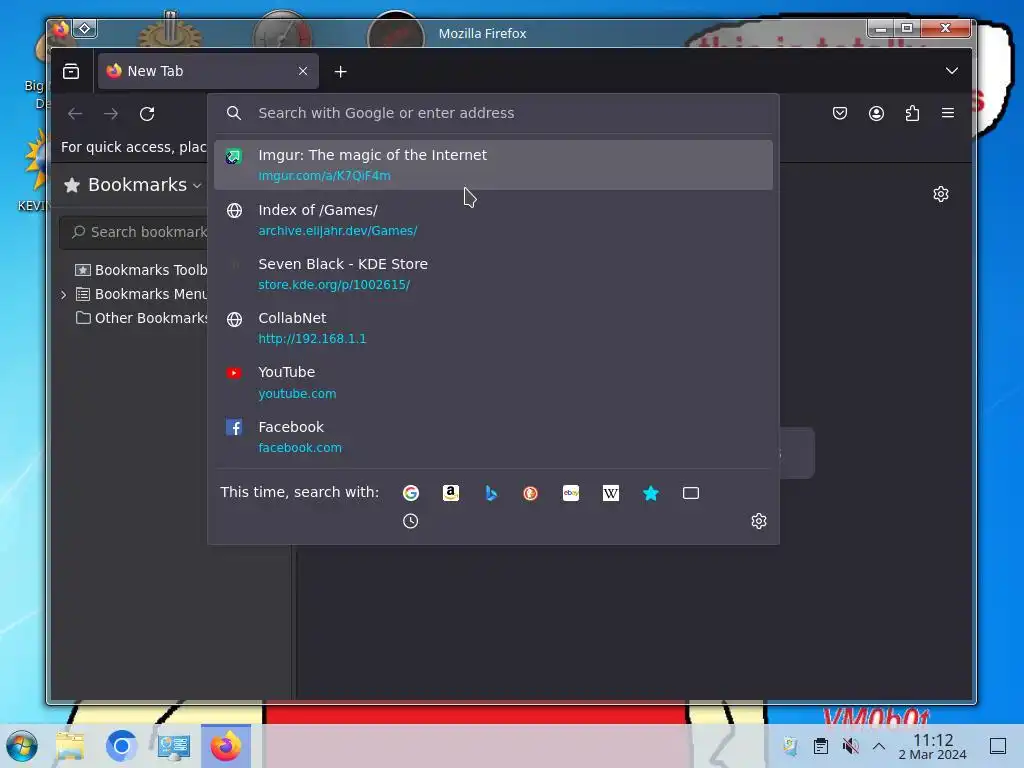
Task: Search in Bookmarks using star icon
Action: click(x=650, y=493)
